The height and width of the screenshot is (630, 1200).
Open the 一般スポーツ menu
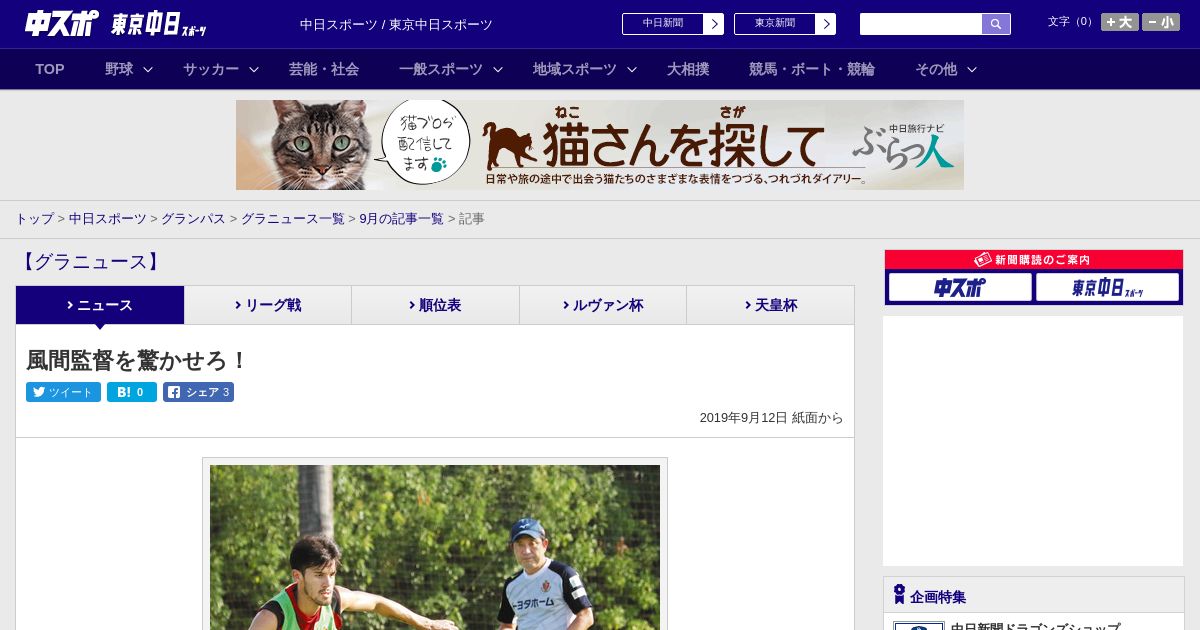441,69
